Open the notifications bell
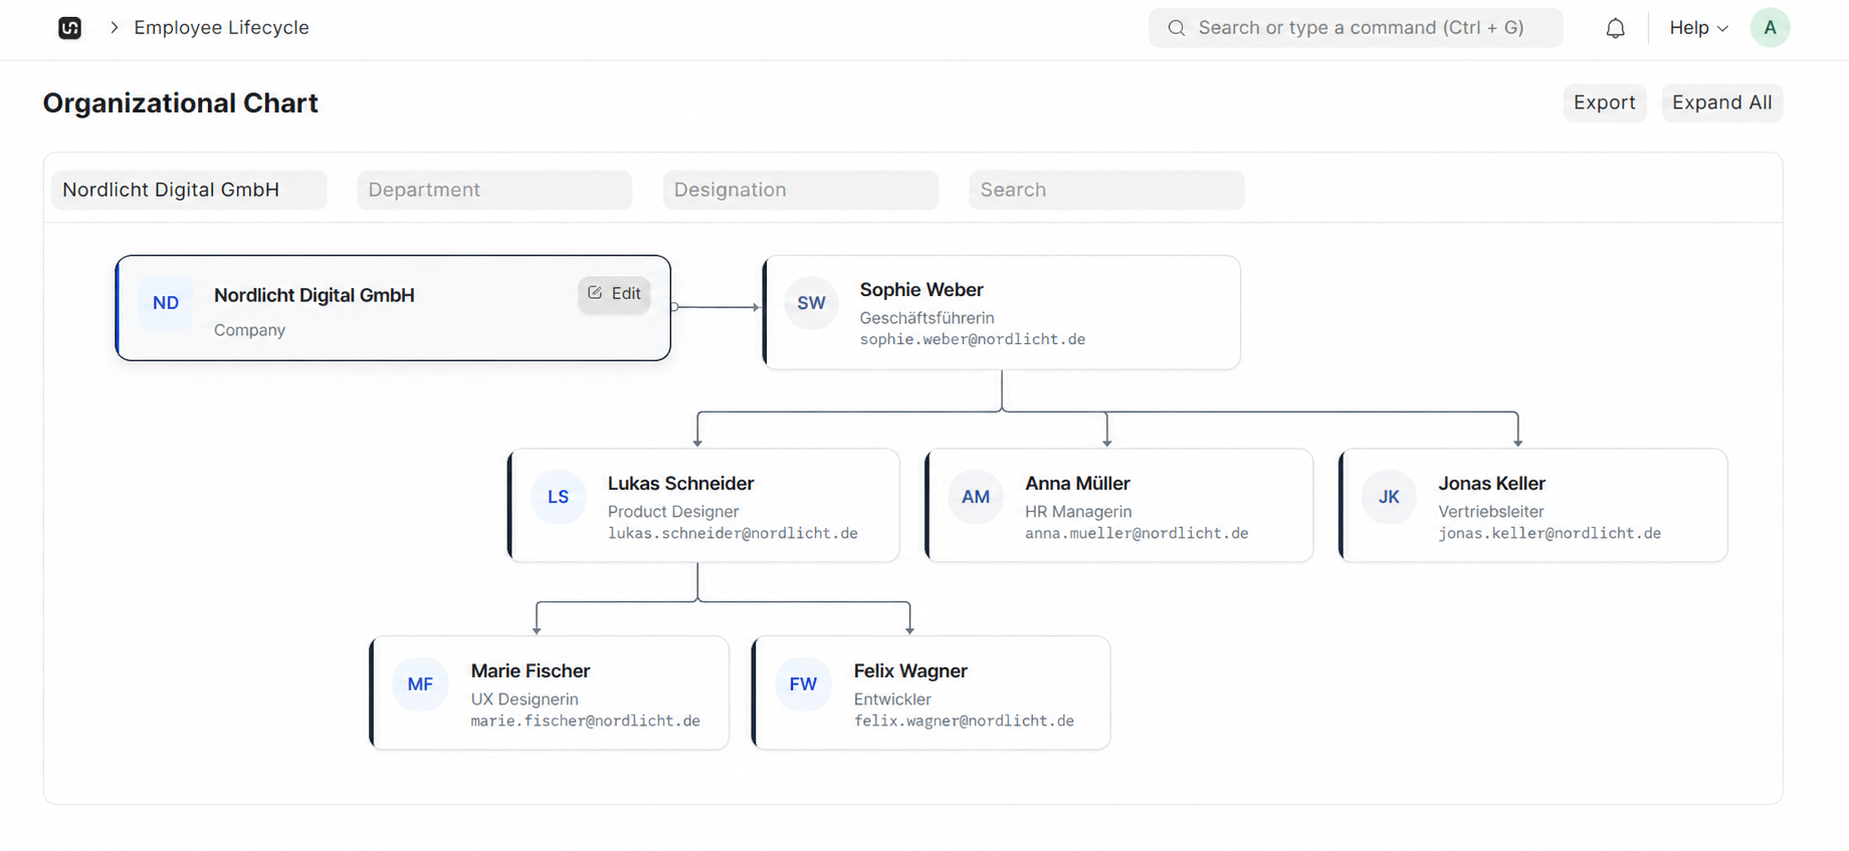Viewport: 1849px width, 851px height. [1615, 28]
